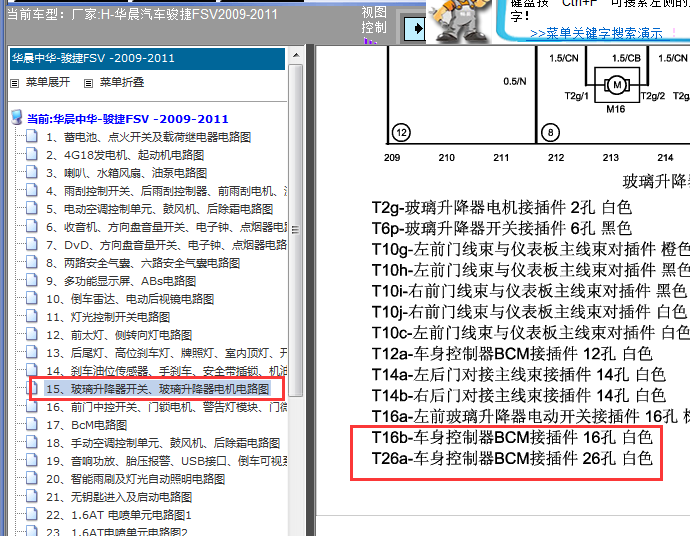The width and height of the screenshot is (690, 536).
Task: Click text T12a-车身控制器BCM接插件 12孔 白色
Action: 512,354
